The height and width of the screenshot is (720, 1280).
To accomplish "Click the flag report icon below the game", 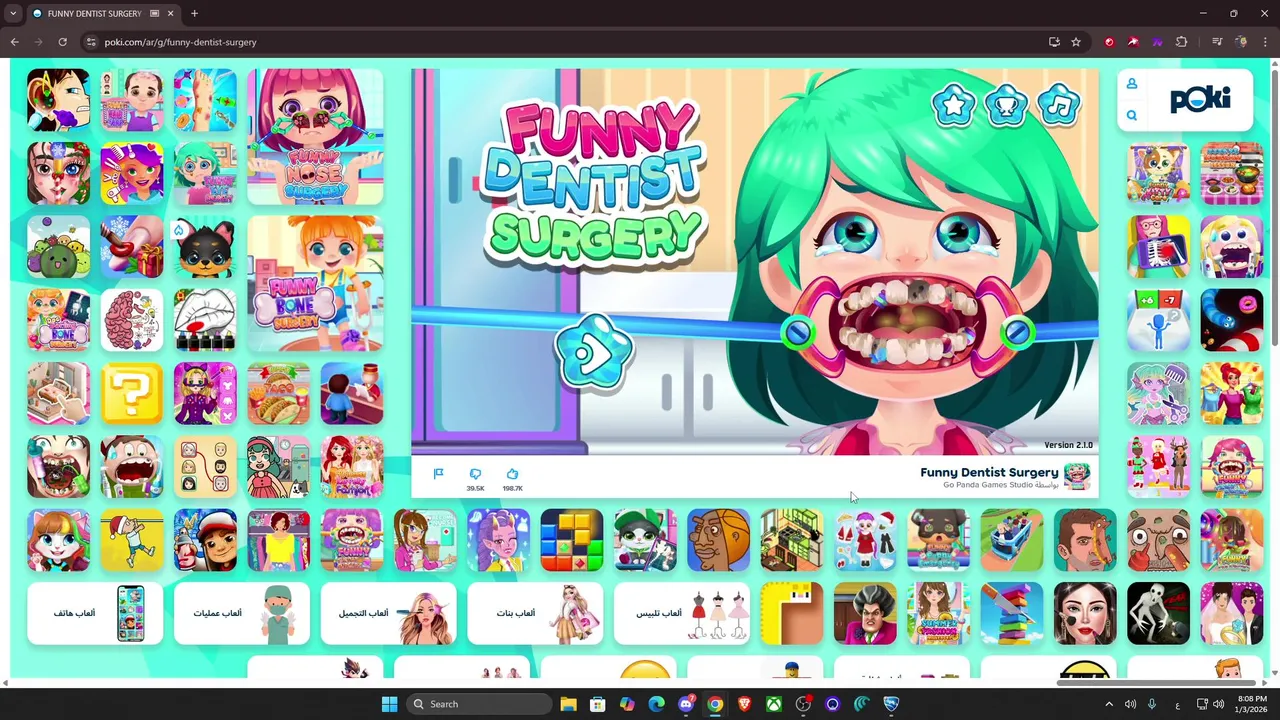I will tap(438, 474).
